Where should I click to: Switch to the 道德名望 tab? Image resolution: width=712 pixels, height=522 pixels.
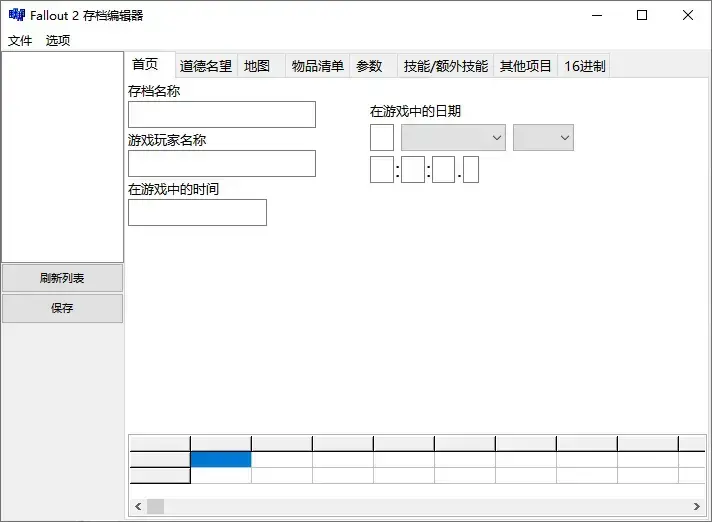click(206, 66)
